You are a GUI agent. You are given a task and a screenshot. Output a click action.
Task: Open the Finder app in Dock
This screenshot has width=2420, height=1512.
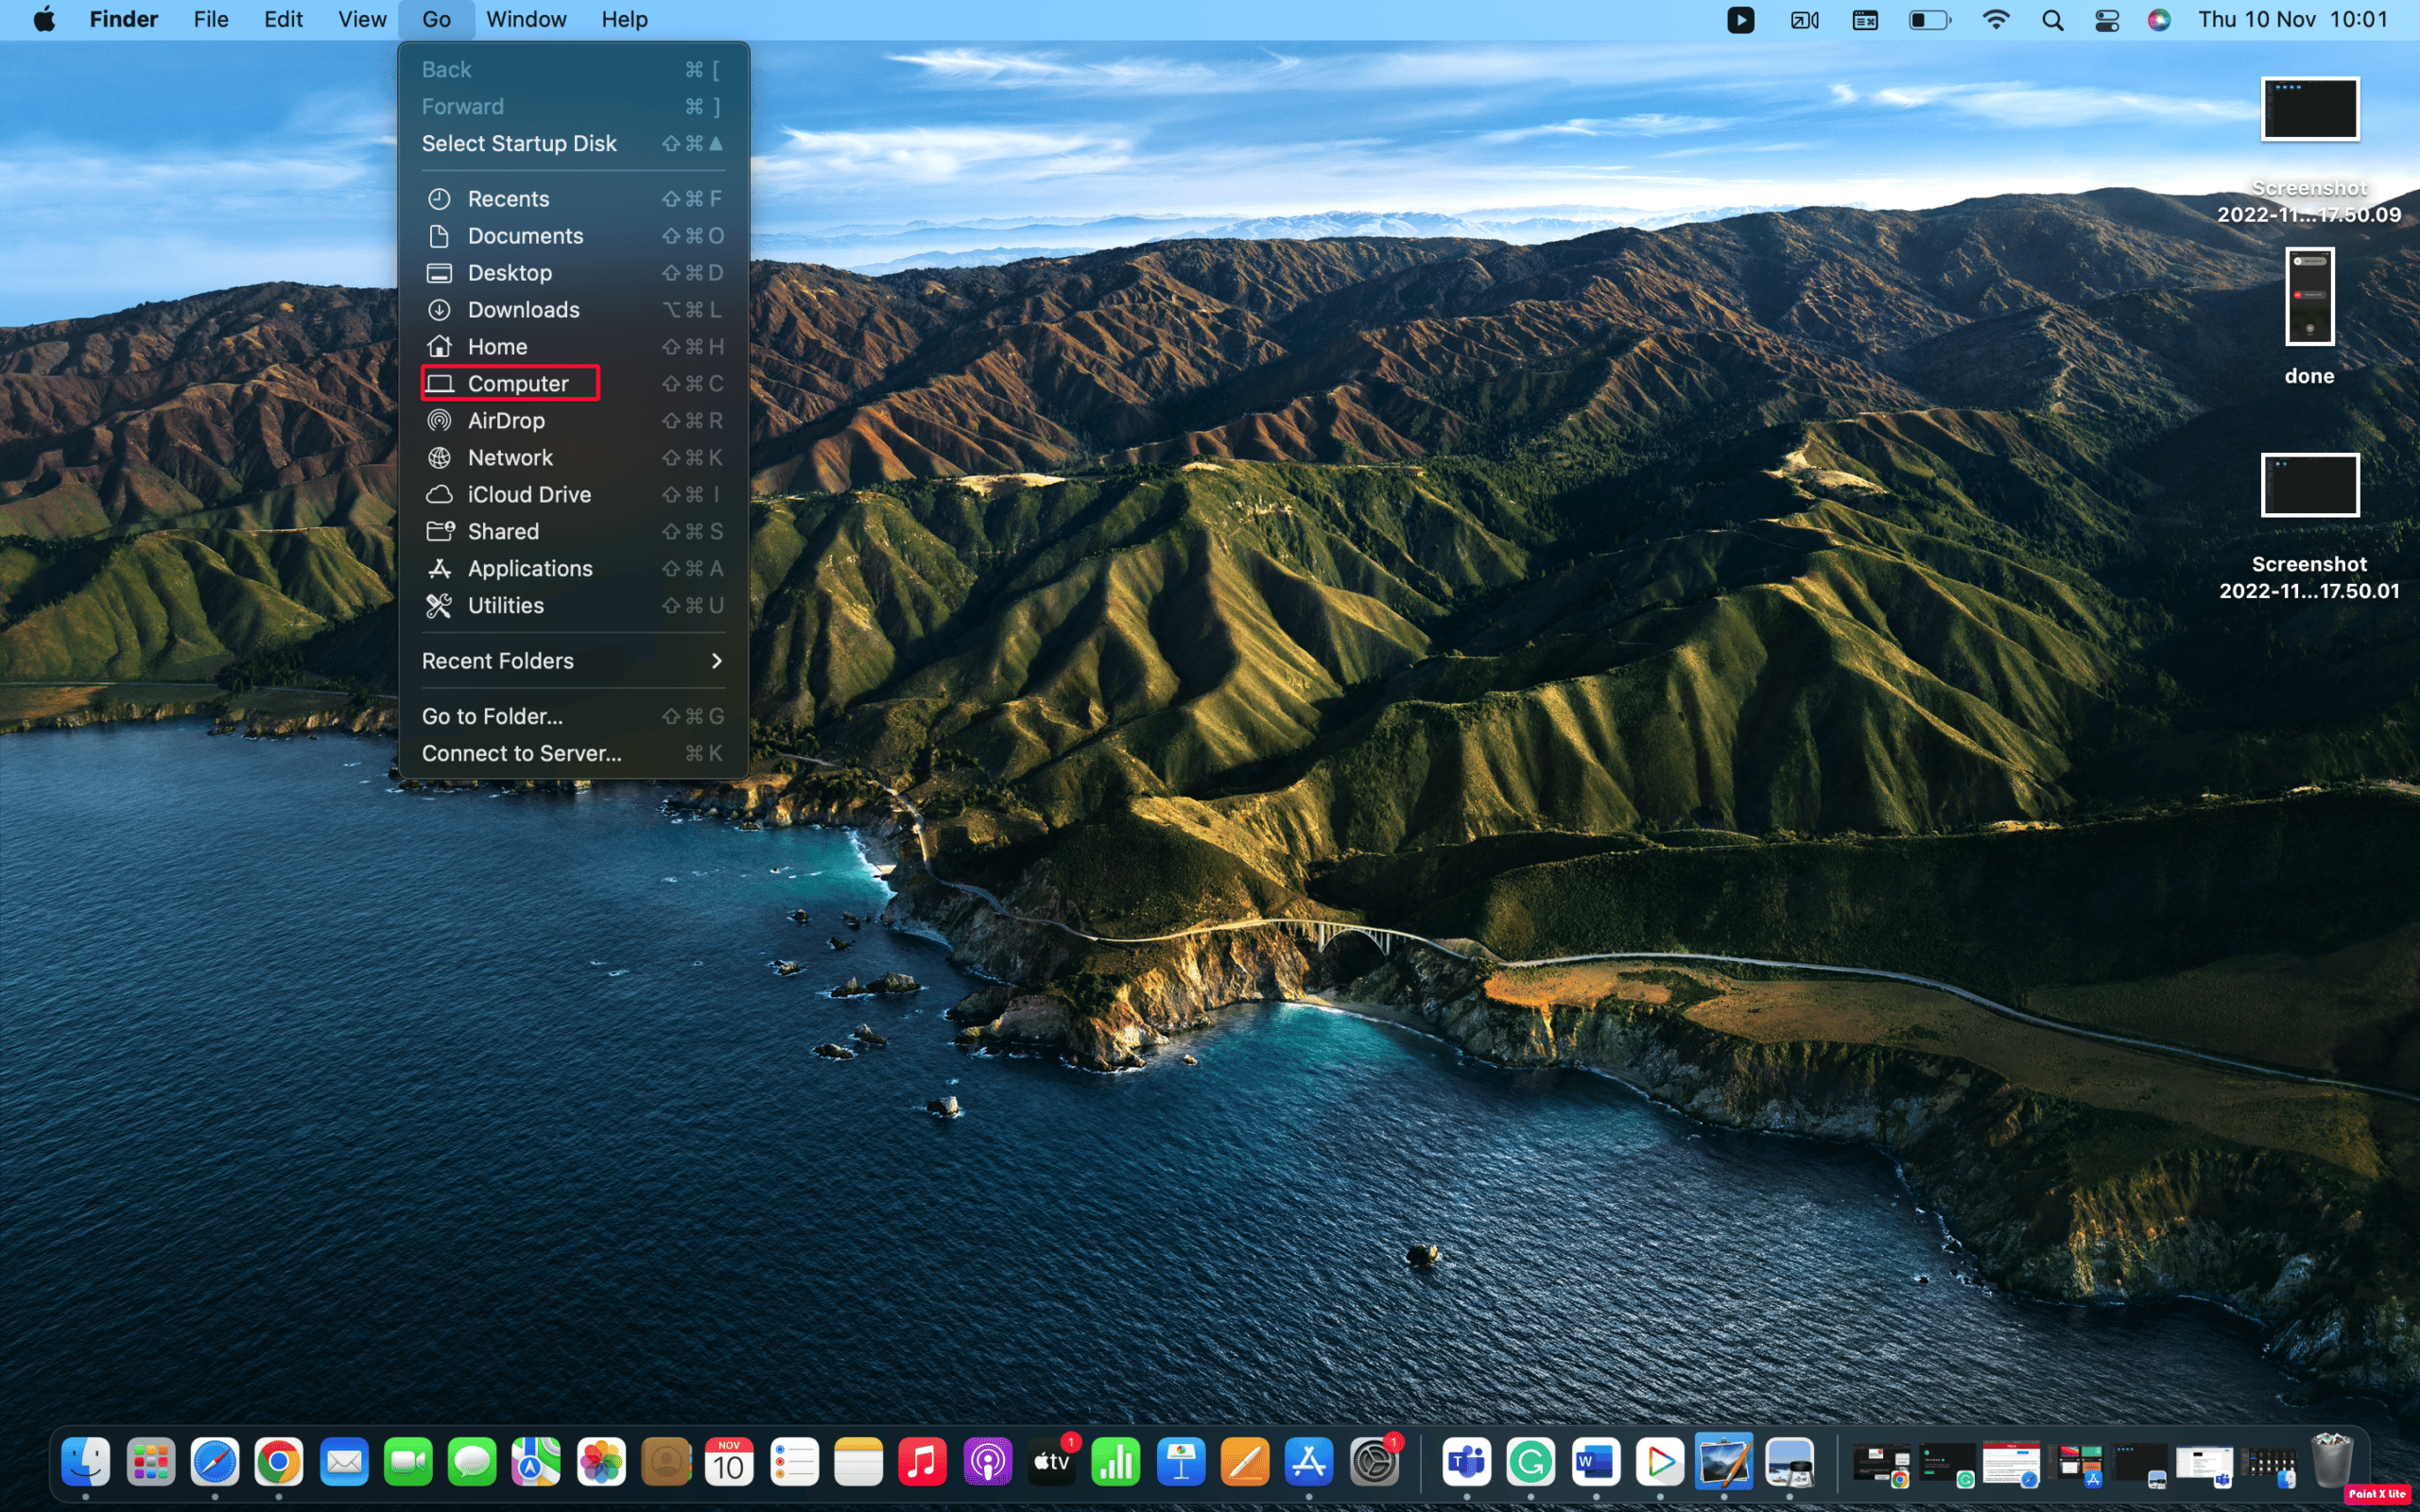coord(83,1463)
